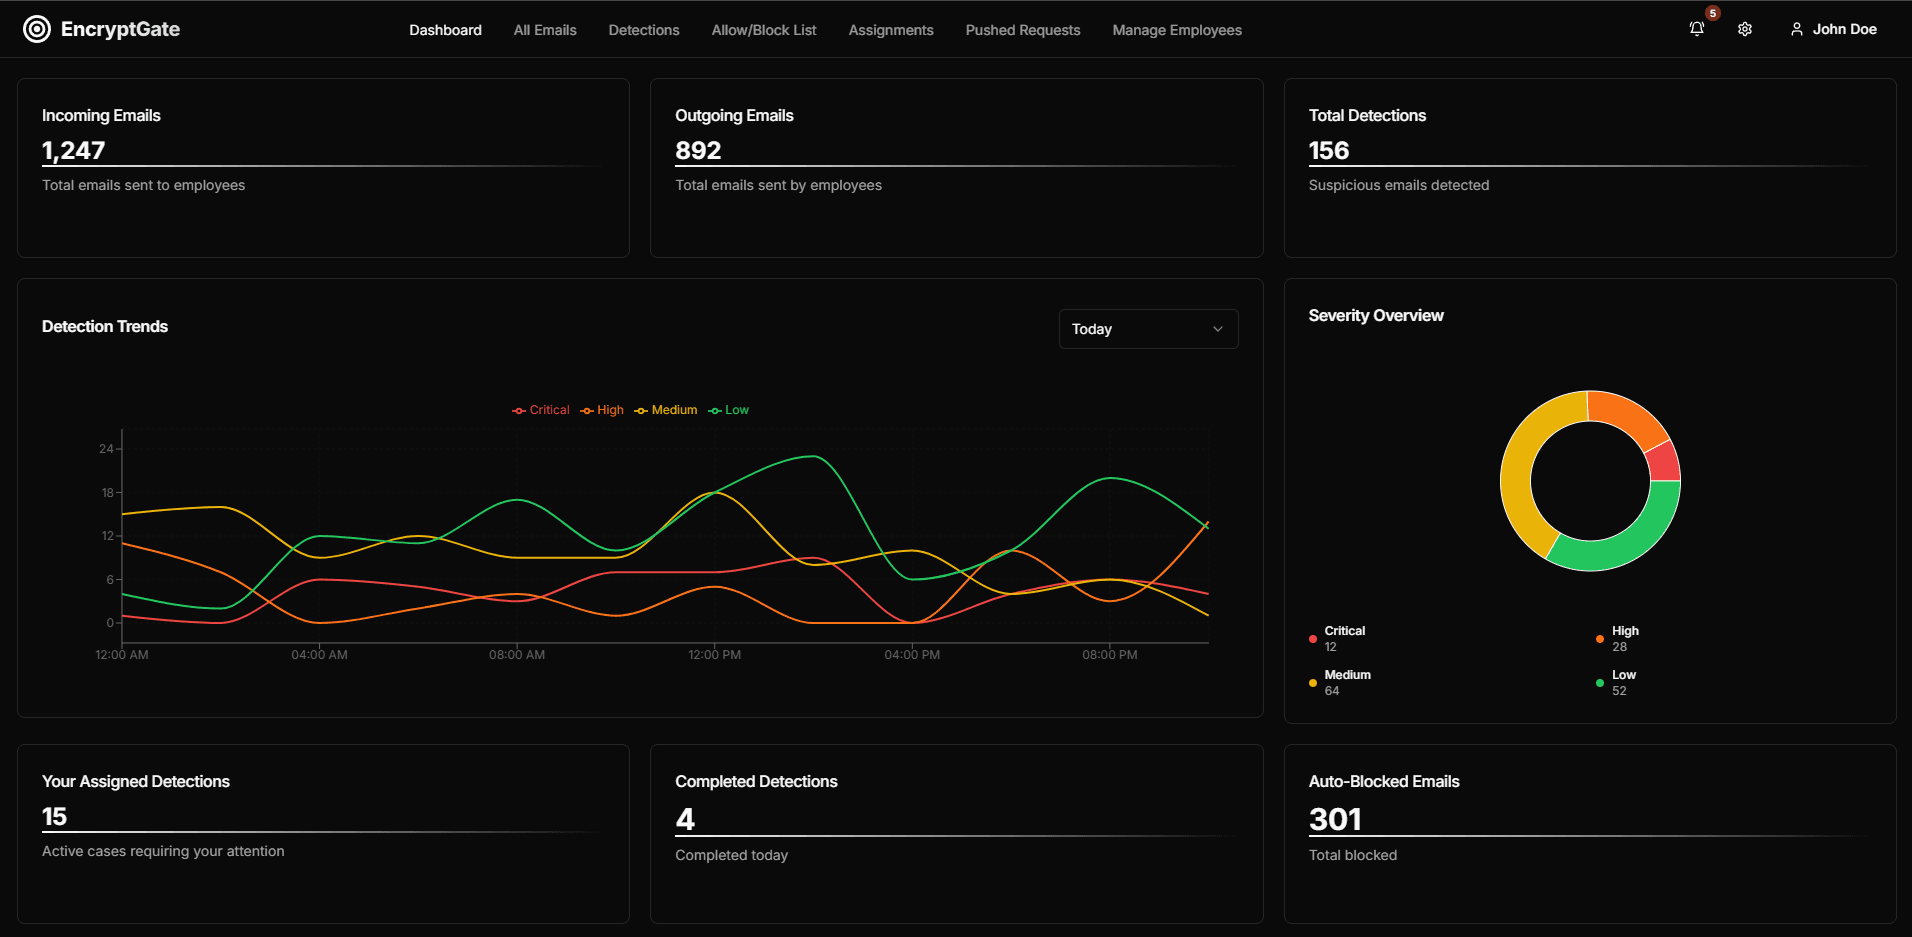Click the Auto-Blocked Emails card title
This screenshot has height=937, width=1912.
pos(1384,781)
